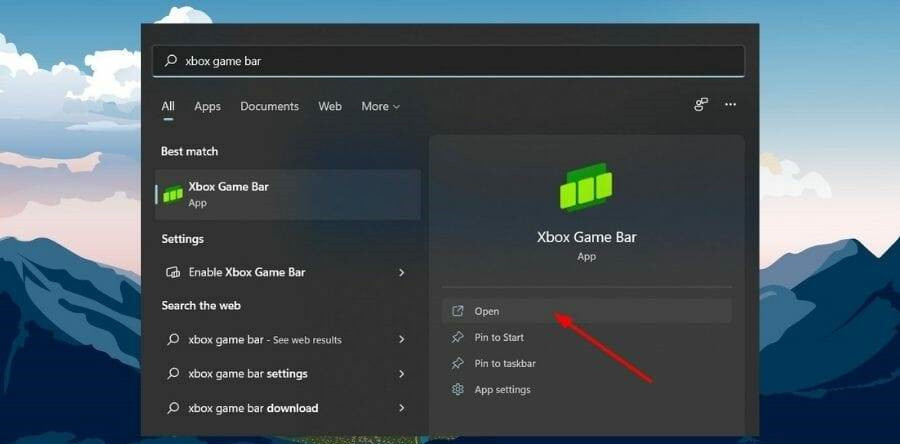Click the App settings gear icon
The image size is (900, 444).
pyautogui.click(x=458, y=390)
